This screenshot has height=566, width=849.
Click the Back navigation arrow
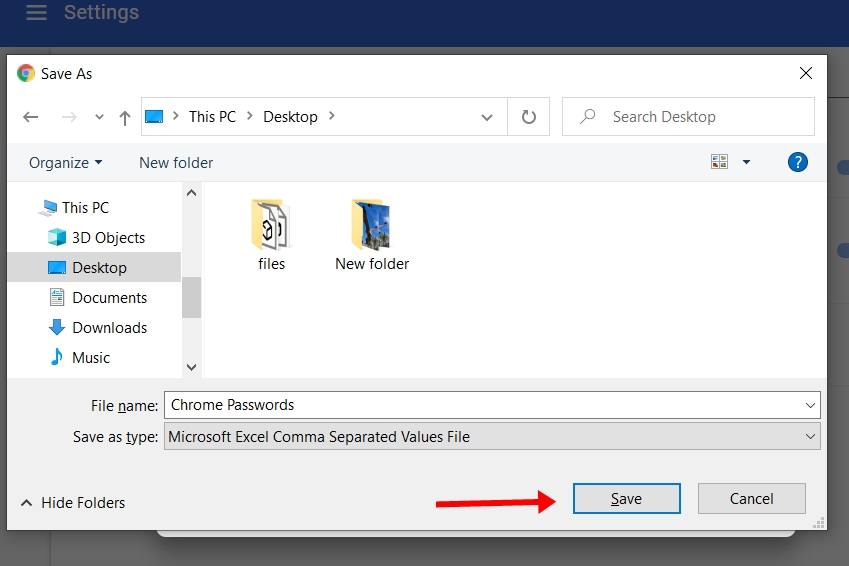(x=31, y=117)
